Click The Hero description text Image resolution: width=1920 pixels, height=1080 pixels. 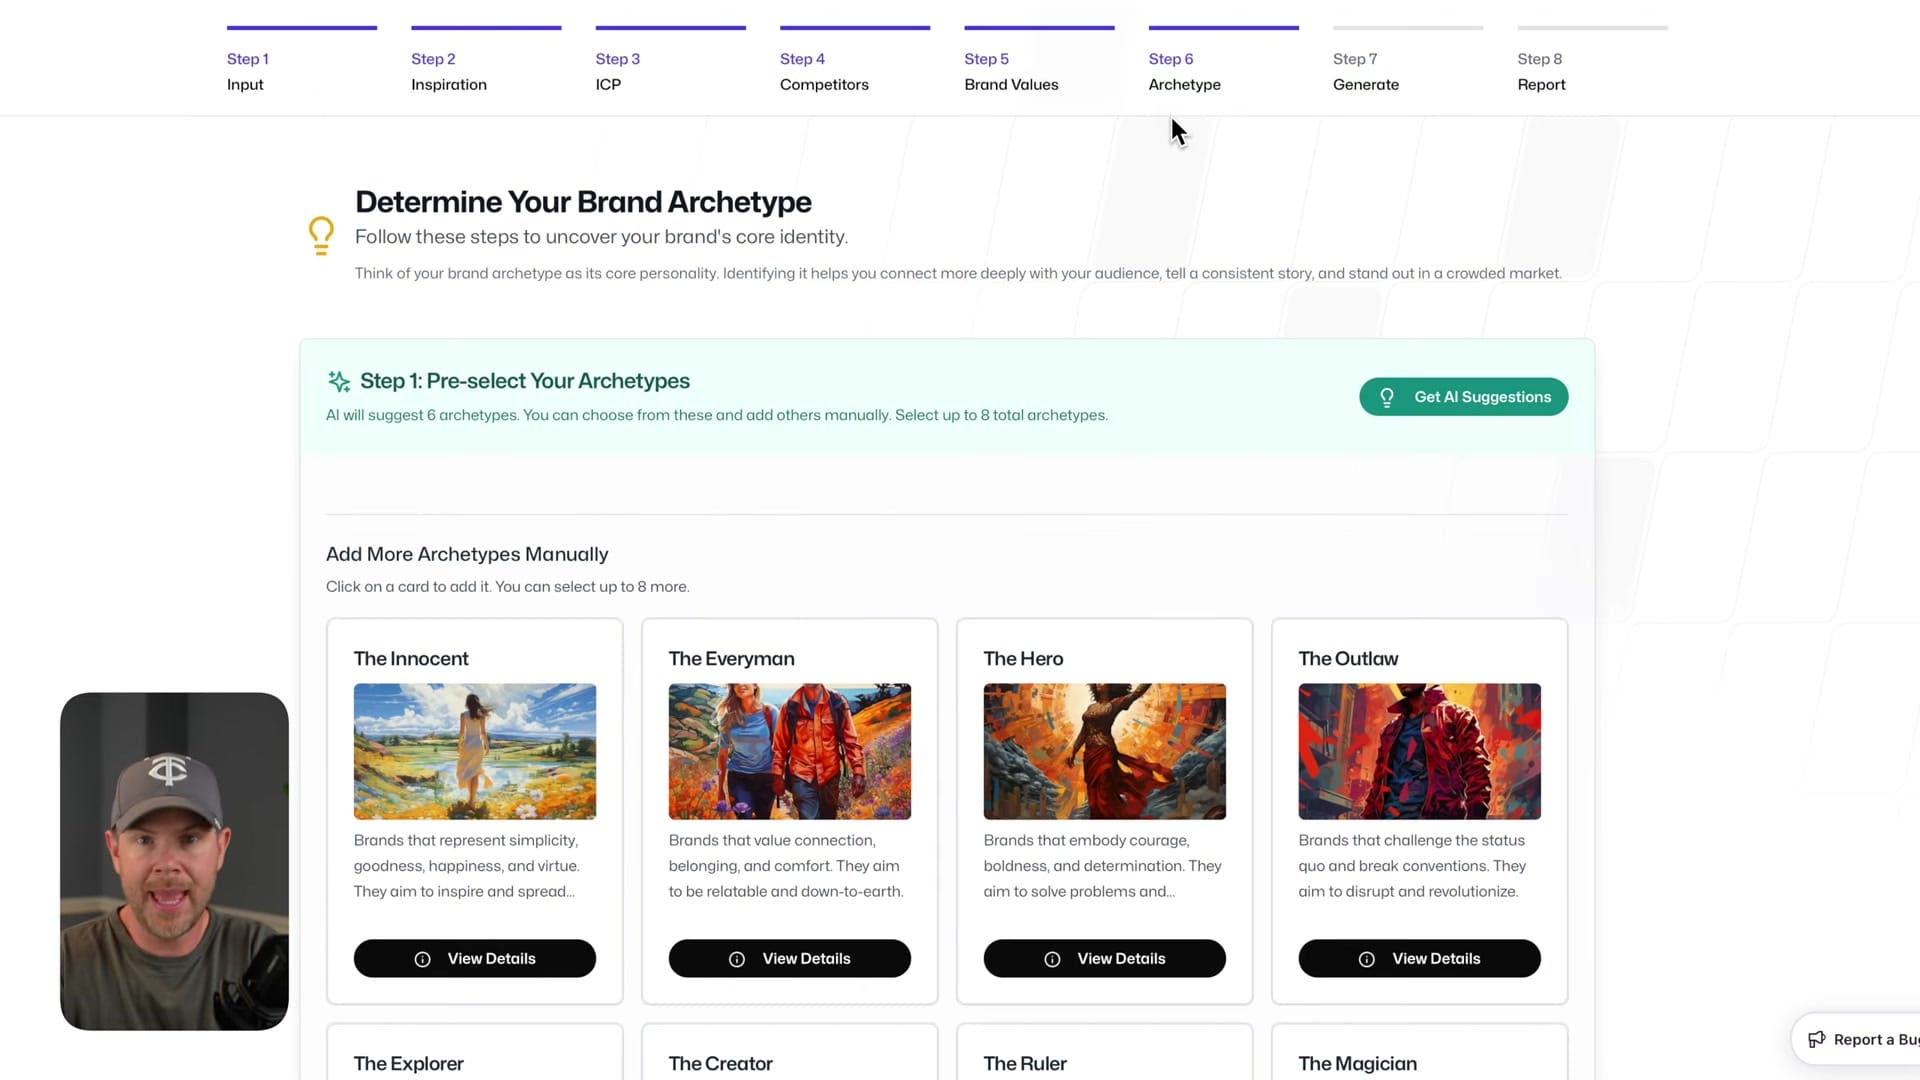[x=1102, y=866]
